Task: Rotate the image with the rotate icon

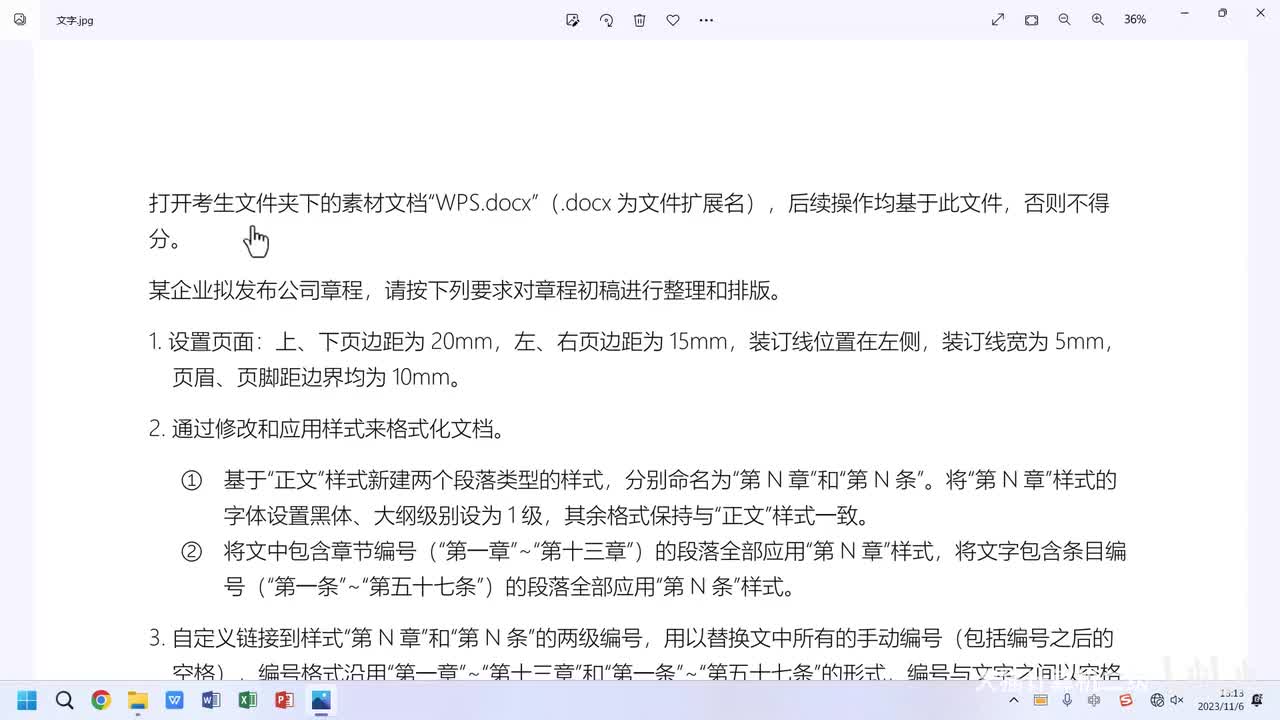Action: coord(606,20)
